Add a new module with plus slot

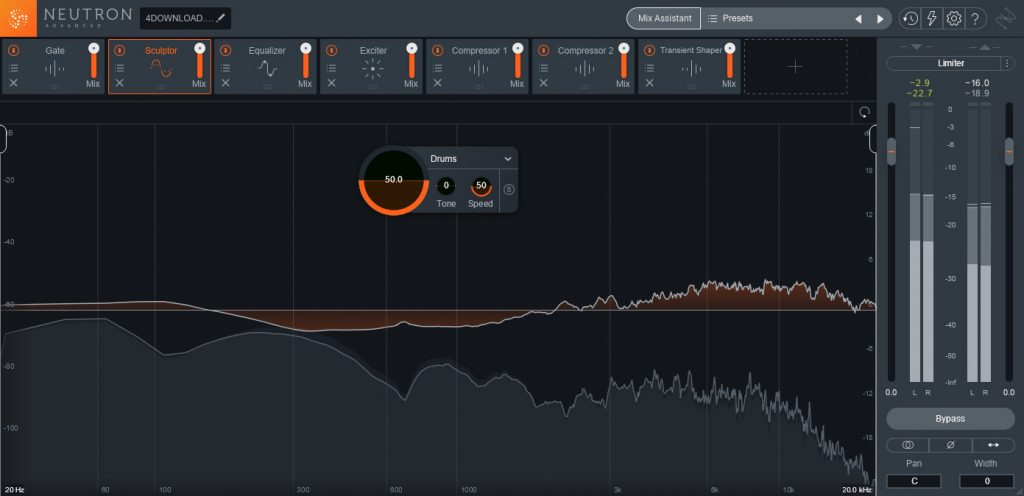pyautogui.click(x=795, y=67)
